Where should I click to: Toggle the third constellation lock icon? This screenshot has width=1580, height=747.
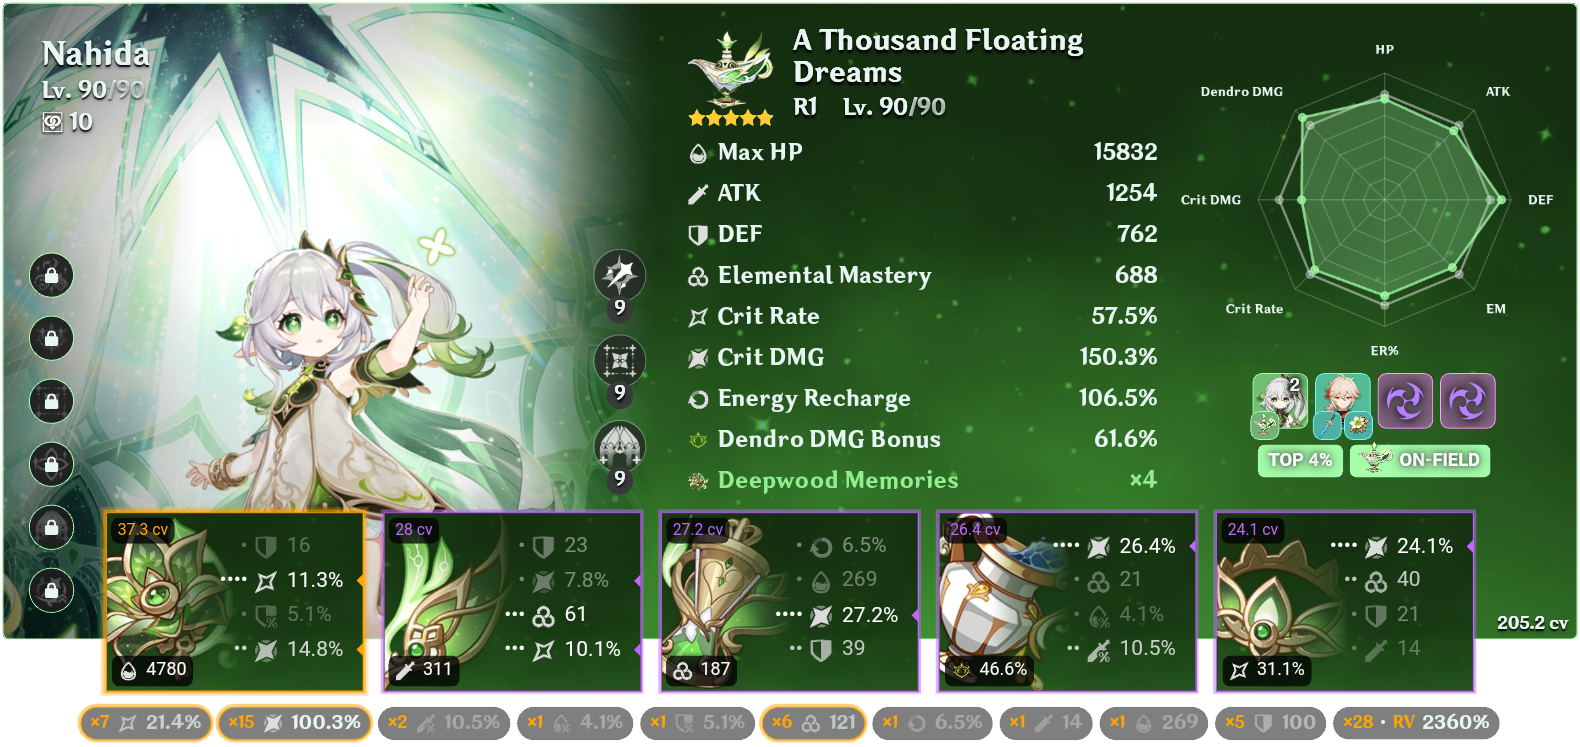(x=51, y=401)
